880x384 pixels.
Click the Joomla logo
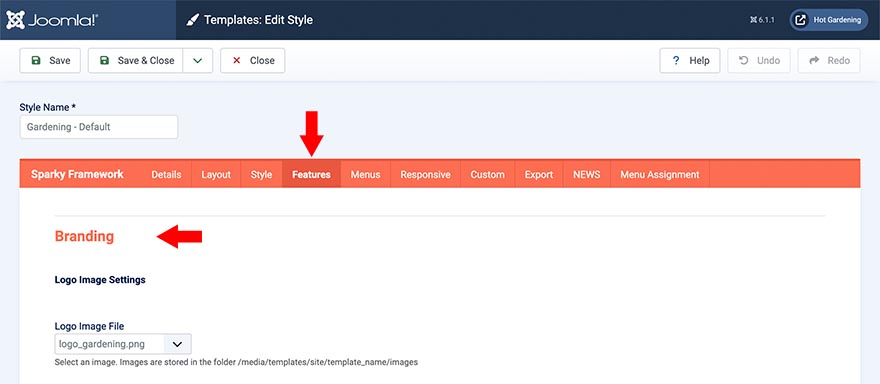point(53,20)
